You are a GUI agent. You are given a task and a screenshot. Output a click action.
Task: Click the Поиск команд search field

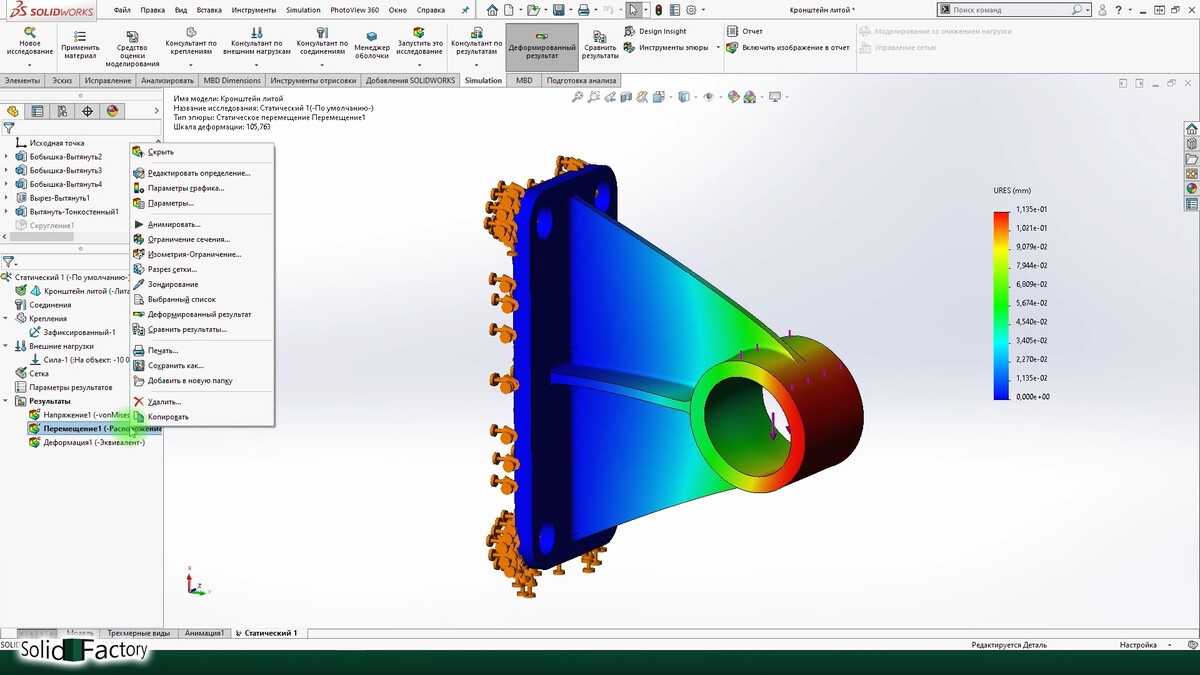pyautogui.click(x=1010, y=10)
